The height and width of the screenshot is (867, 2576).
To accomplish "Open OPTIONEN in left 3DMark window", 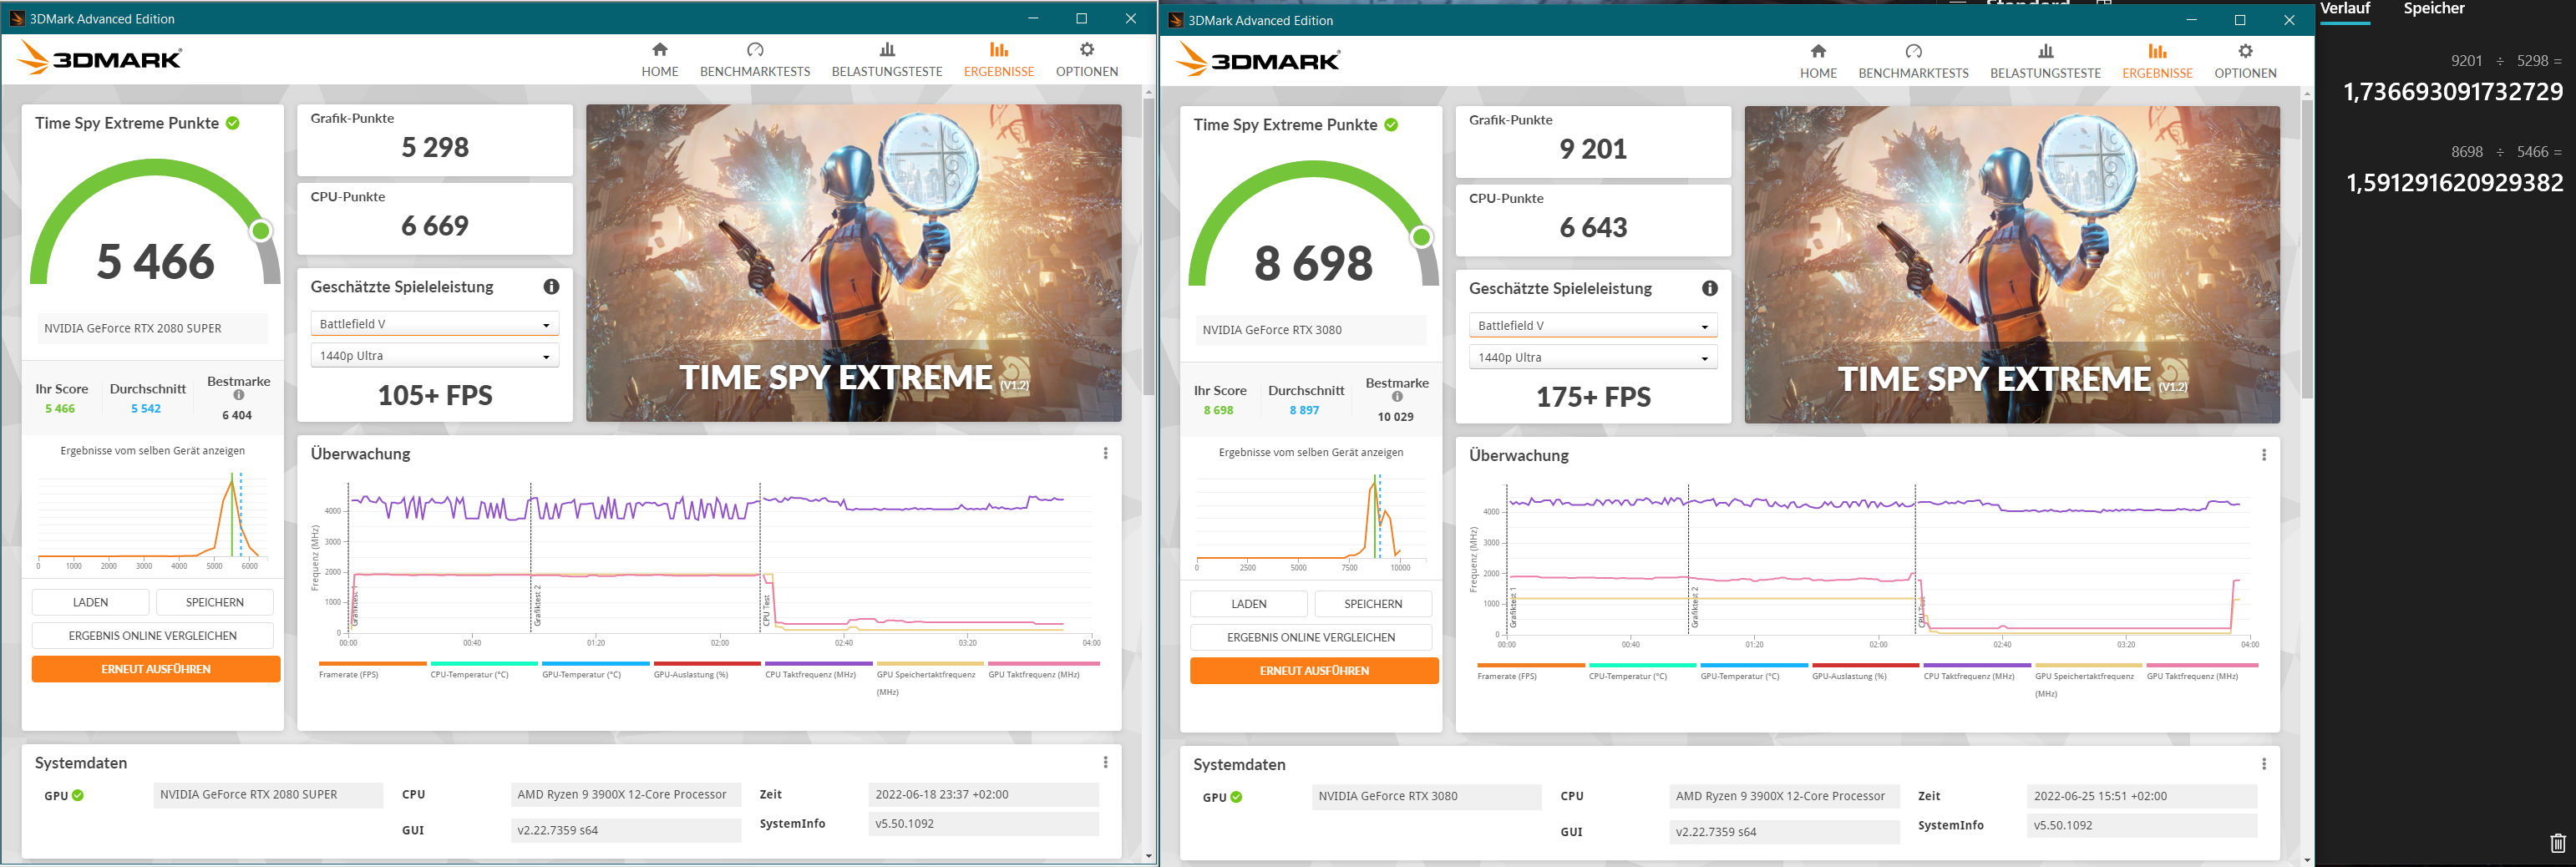I will [x=1087, y=60].
